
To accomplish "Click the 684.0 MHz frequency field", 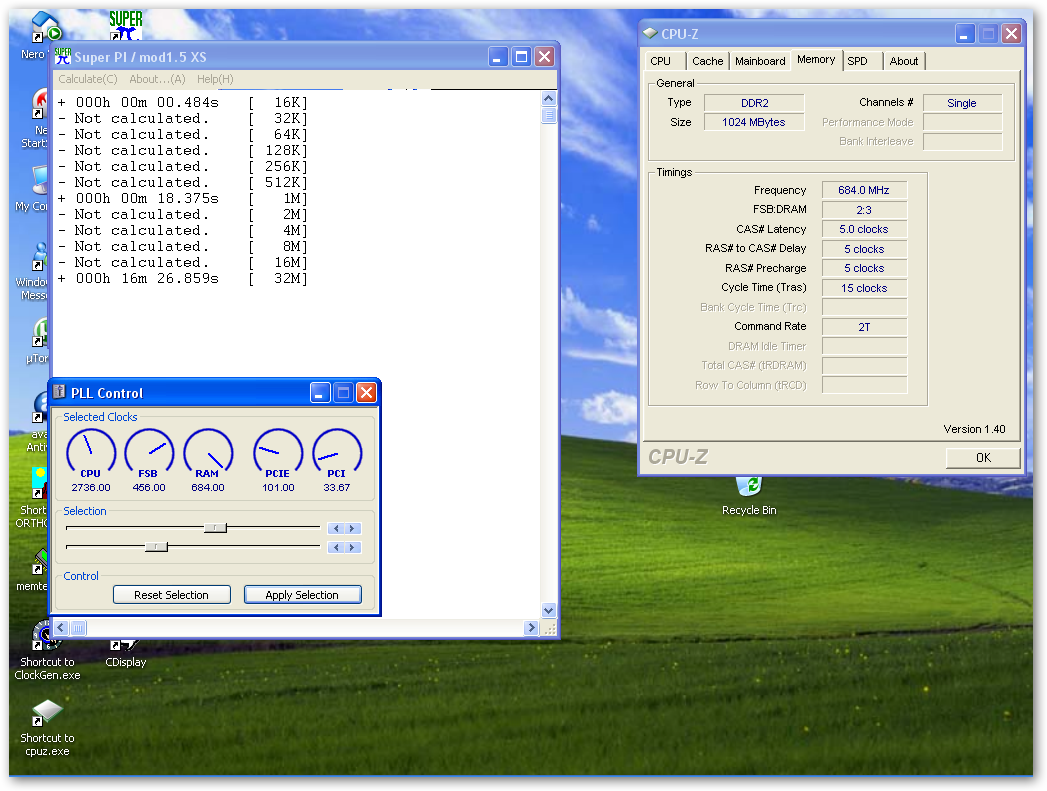I will pos(864,190).
